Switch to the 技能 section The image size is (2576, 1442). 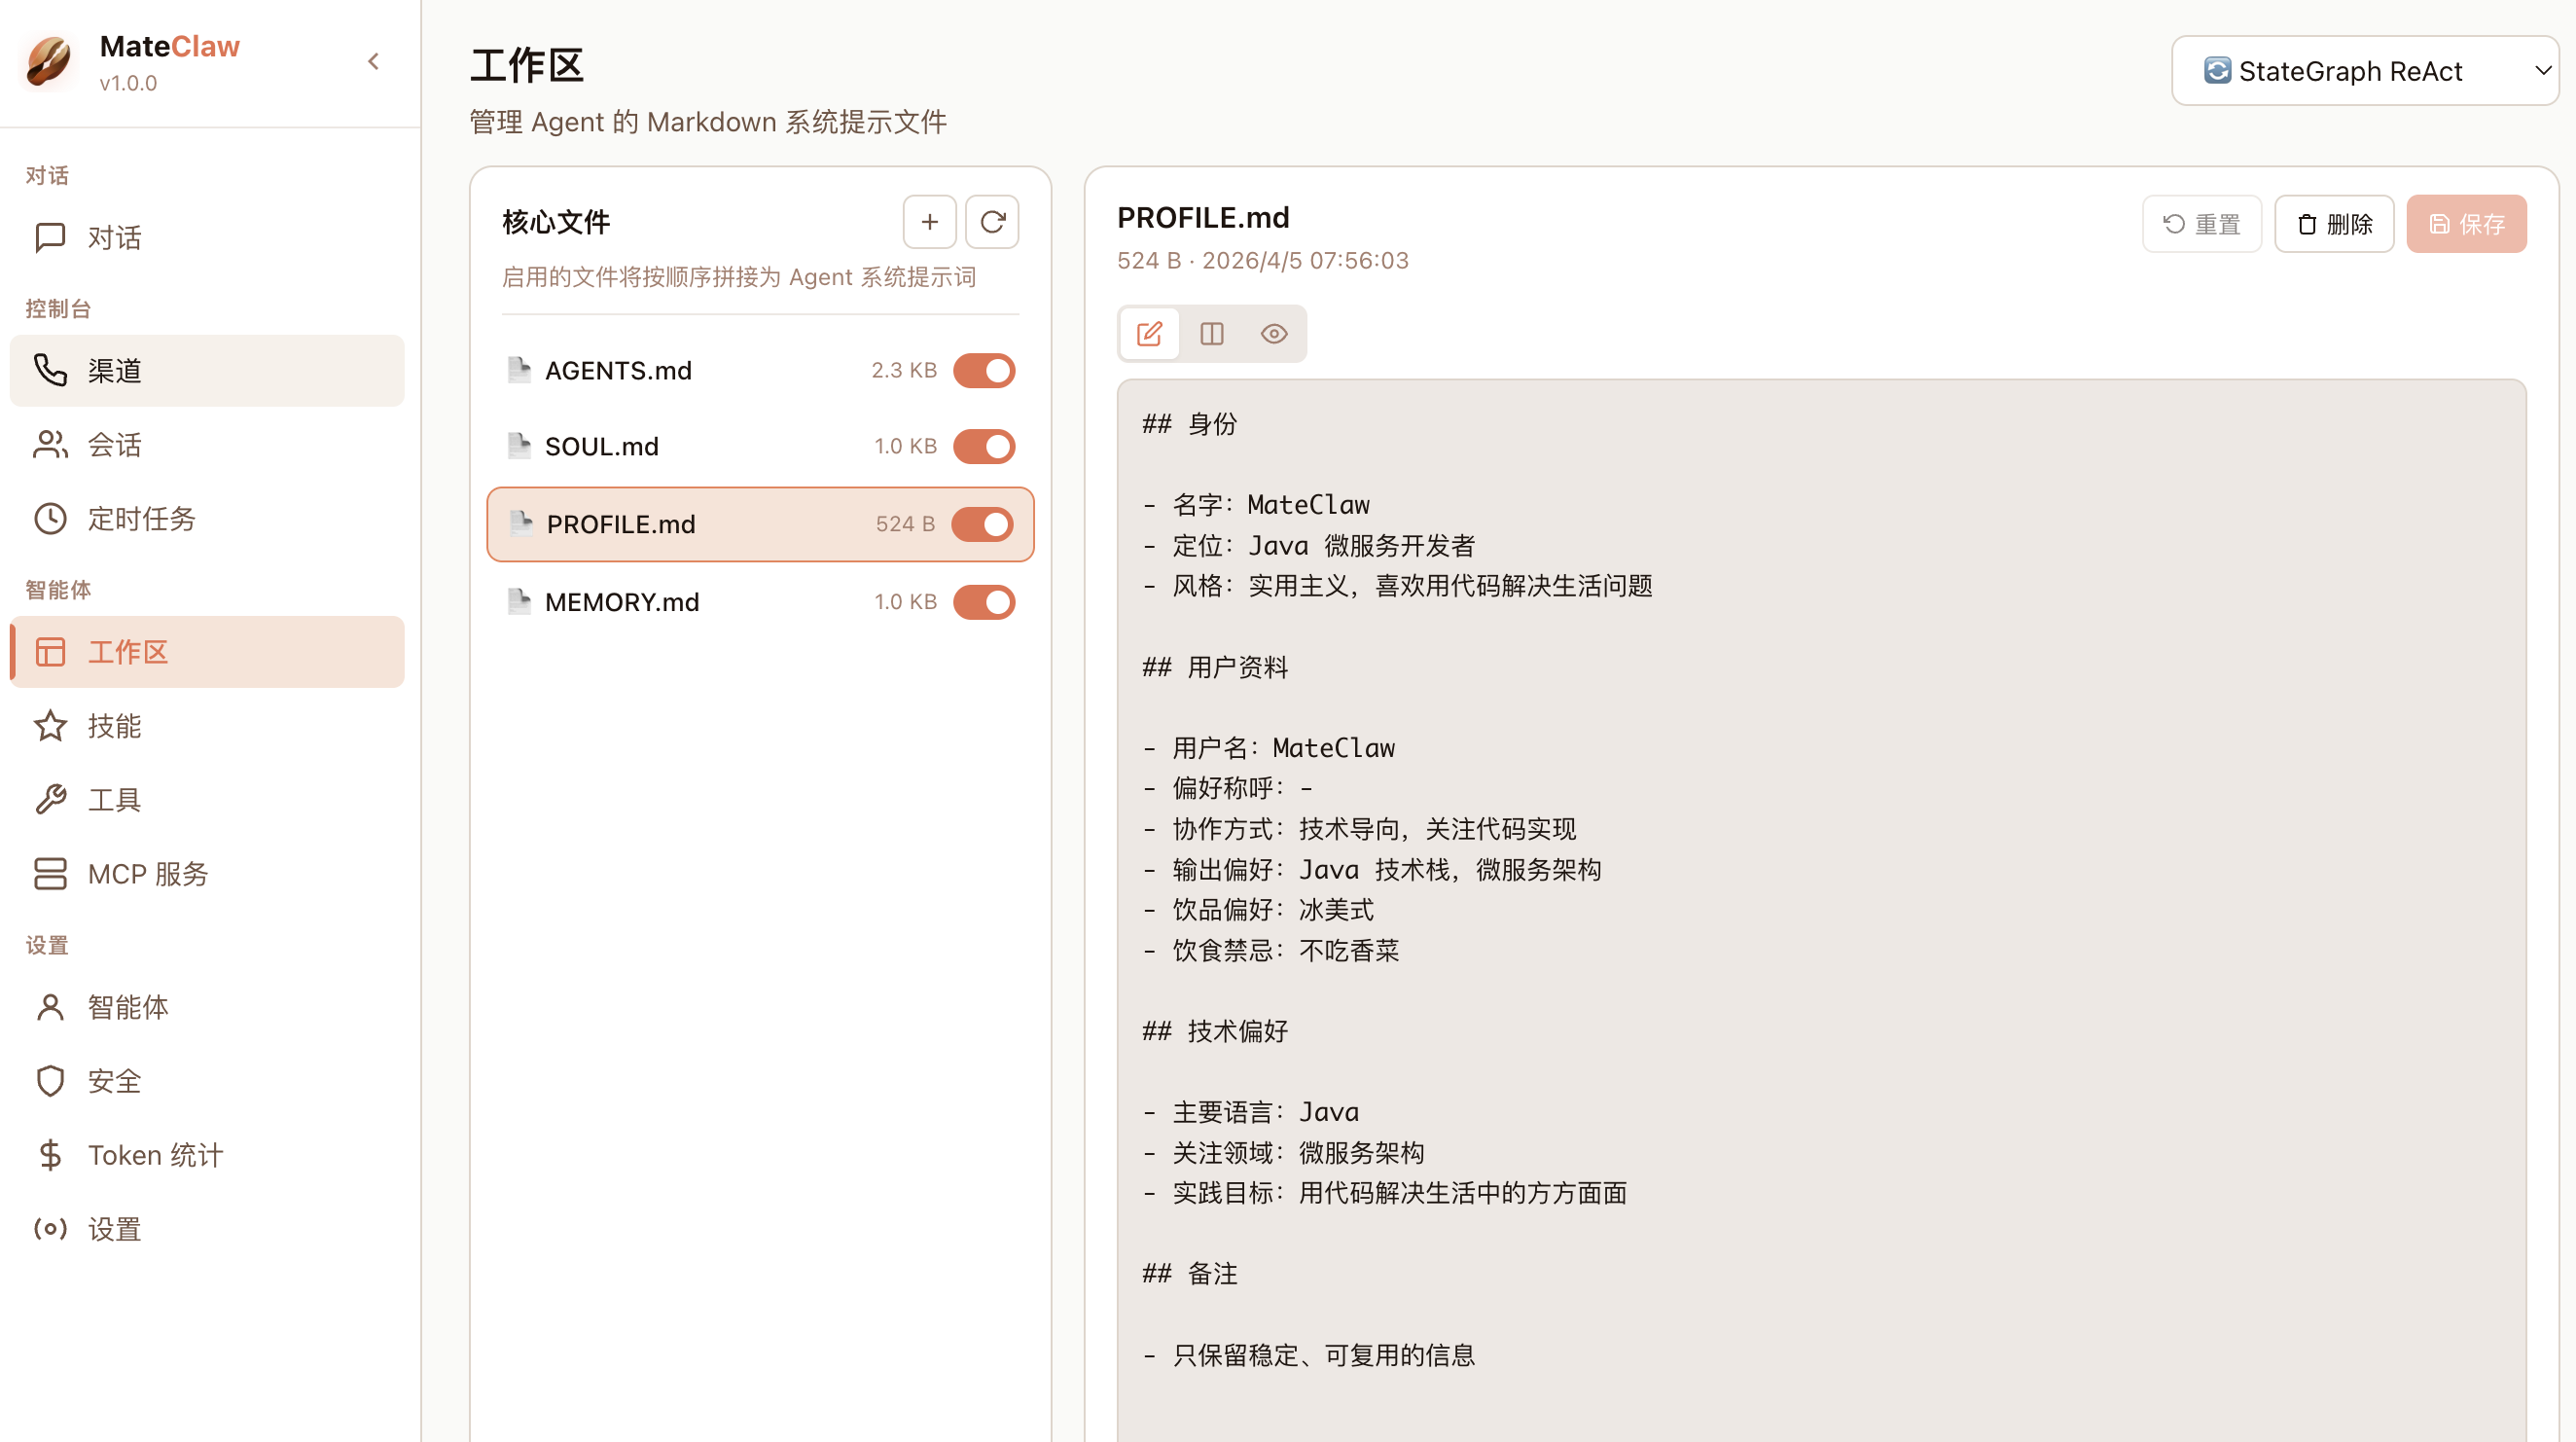114,726
